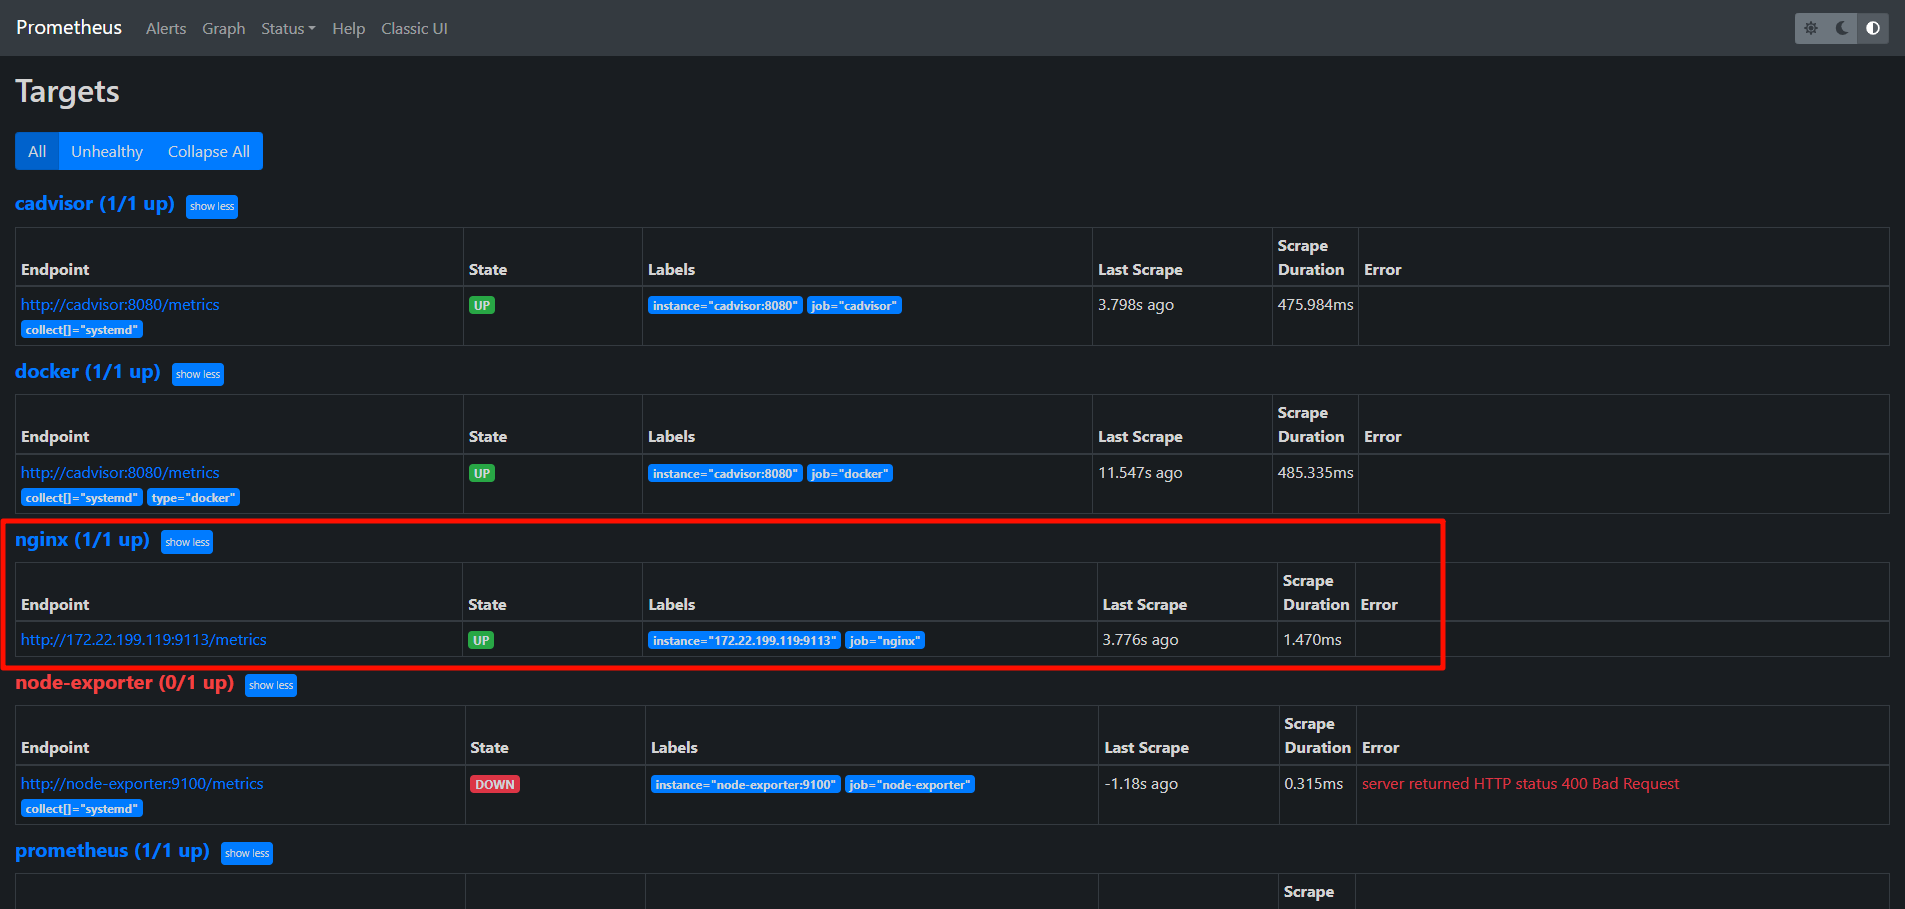
Task: Collapse docker section with show less
Action: click(198, 374)
